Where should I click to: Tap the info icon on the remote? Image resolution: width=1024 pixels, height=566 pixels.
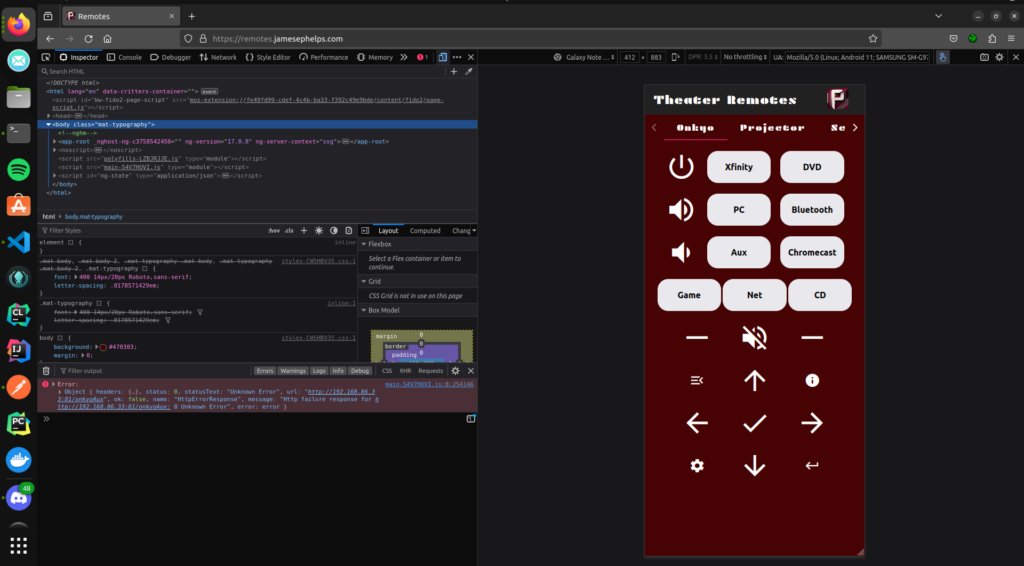tap(812, 380)
